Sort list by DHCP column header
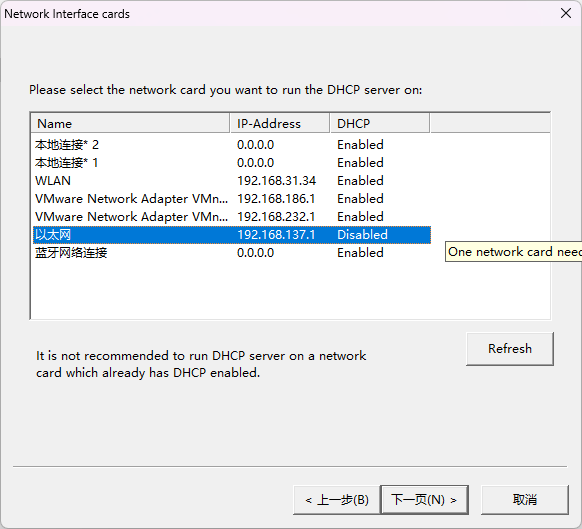Viewport: 582px width, 529px height. (380, 123)
